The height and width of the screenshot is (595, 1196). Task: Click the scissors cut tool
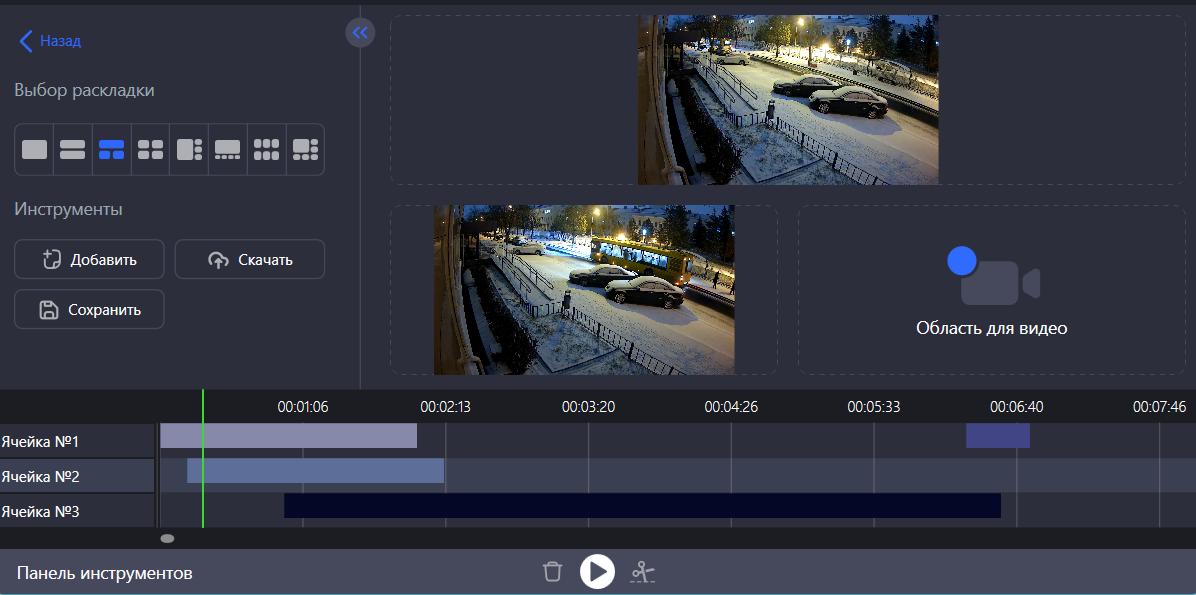[643, 572]
